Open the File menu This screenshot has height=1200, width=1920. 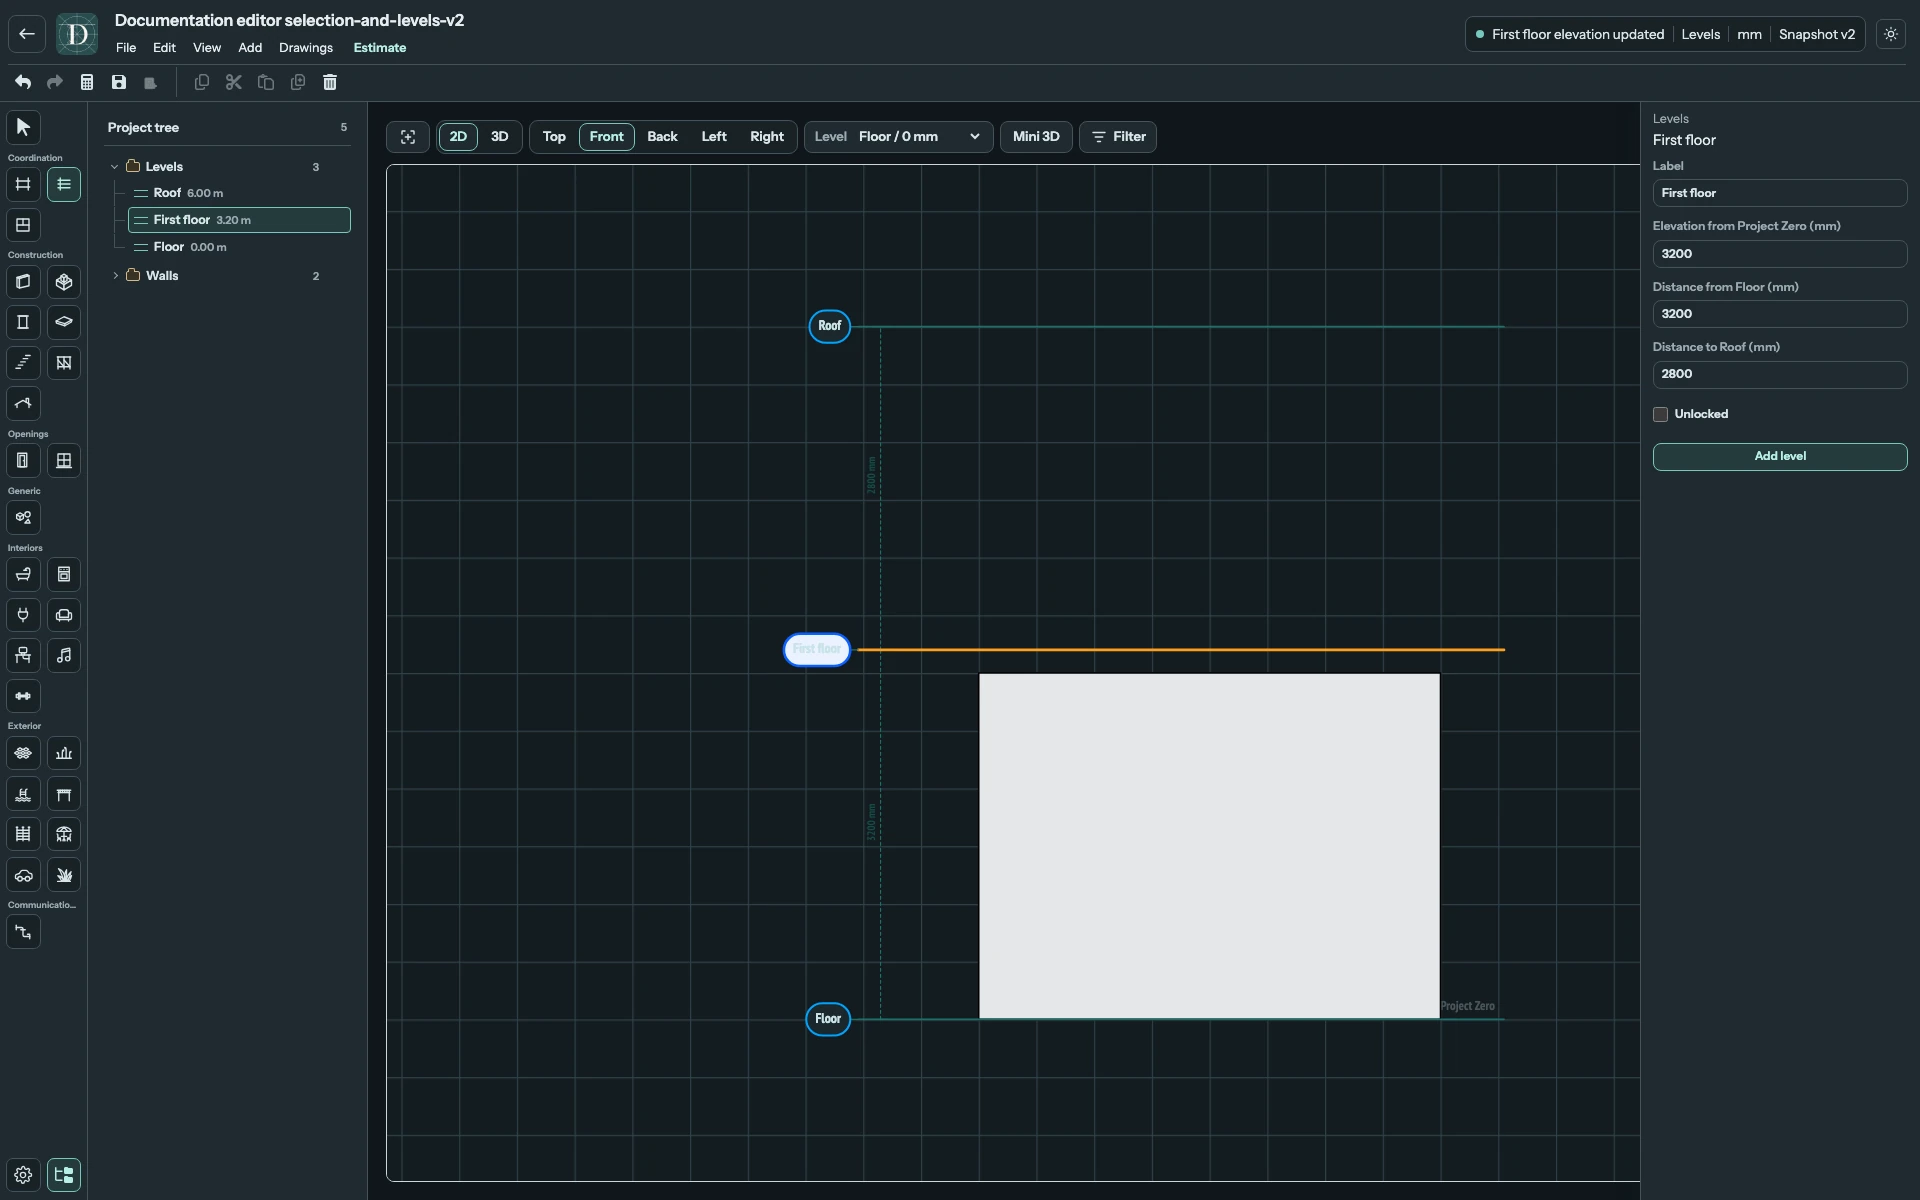(126, 48)
